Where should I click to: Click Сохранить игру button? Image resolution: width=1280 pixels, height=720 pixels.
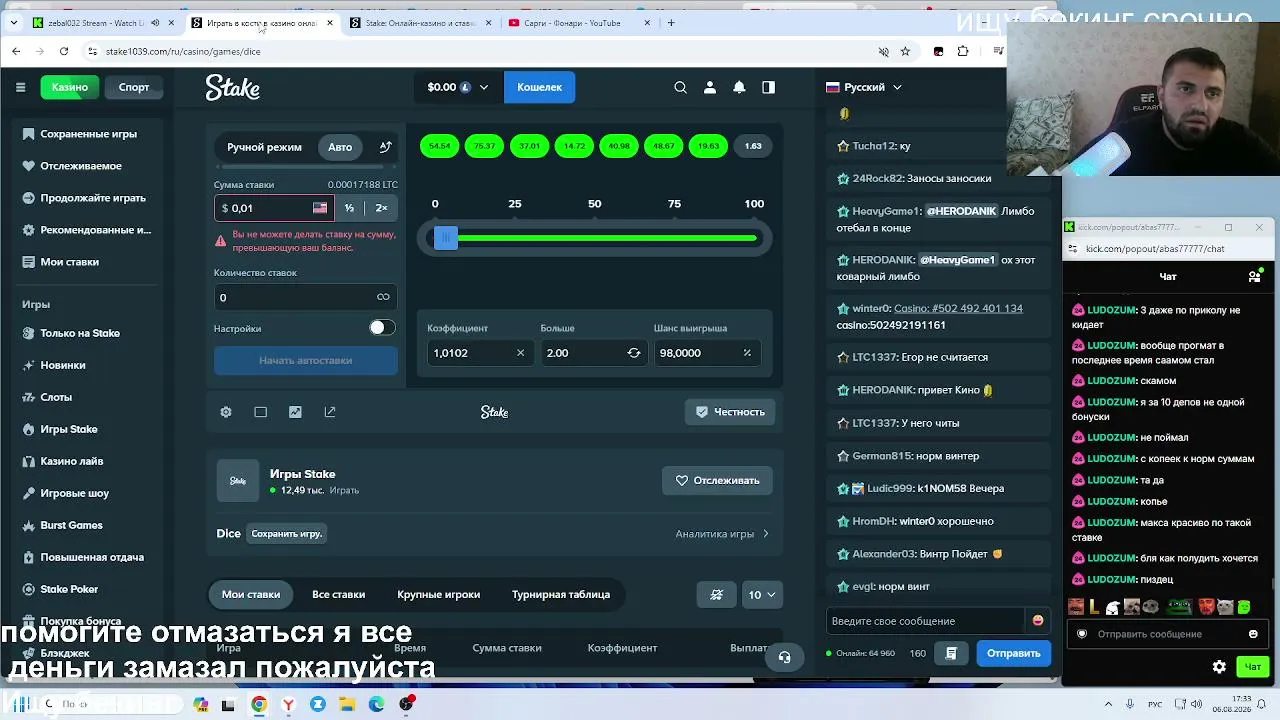point(286,534)
